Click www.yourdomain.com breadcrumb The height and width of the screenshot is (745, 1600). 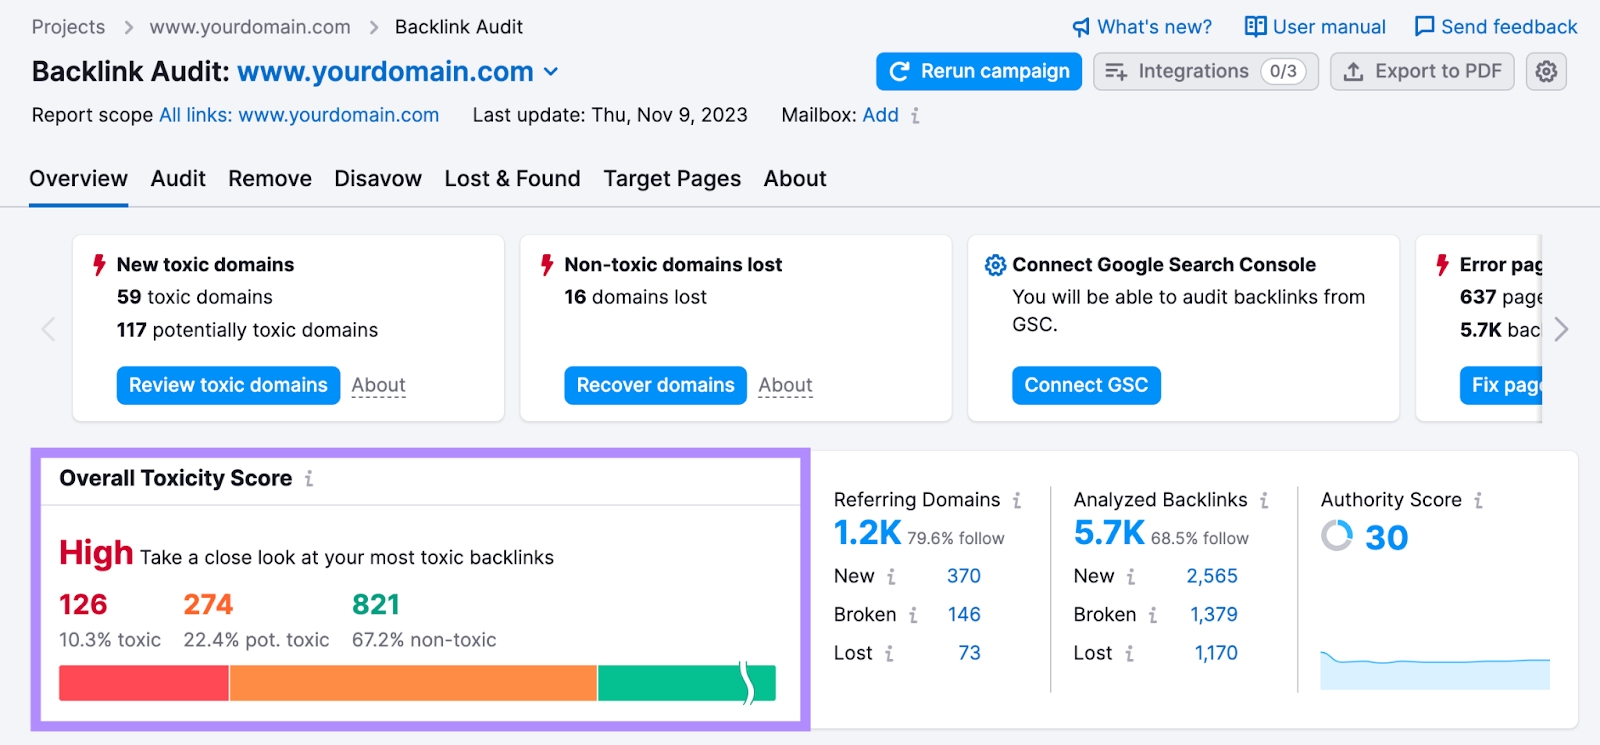click(x=250, y=27)
